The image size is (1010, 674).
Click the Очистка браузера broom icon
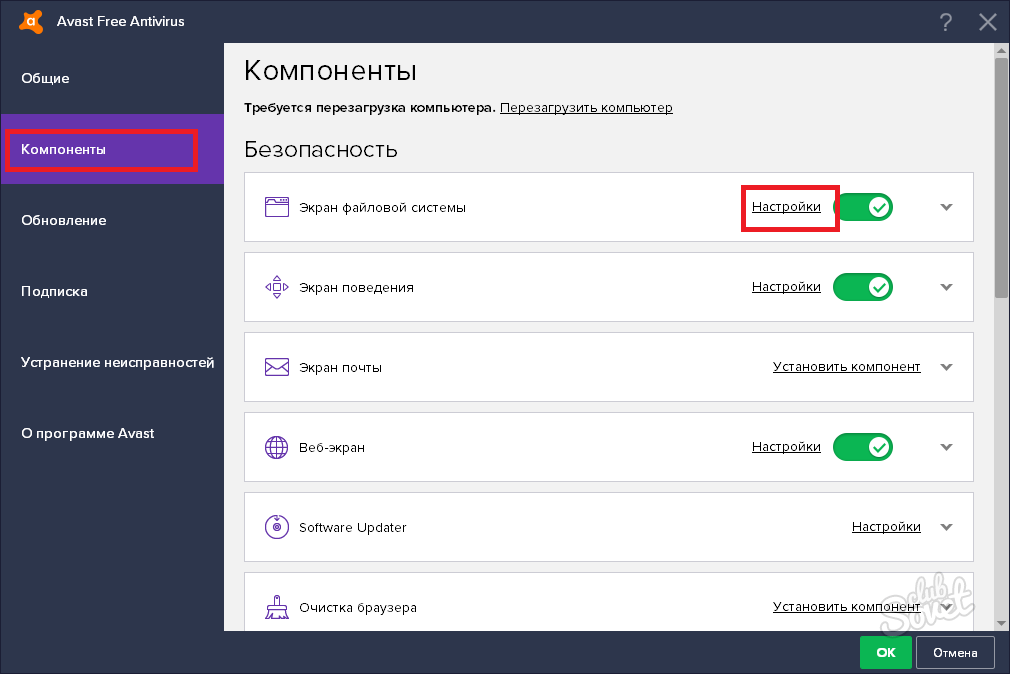(x=276, y=607)
